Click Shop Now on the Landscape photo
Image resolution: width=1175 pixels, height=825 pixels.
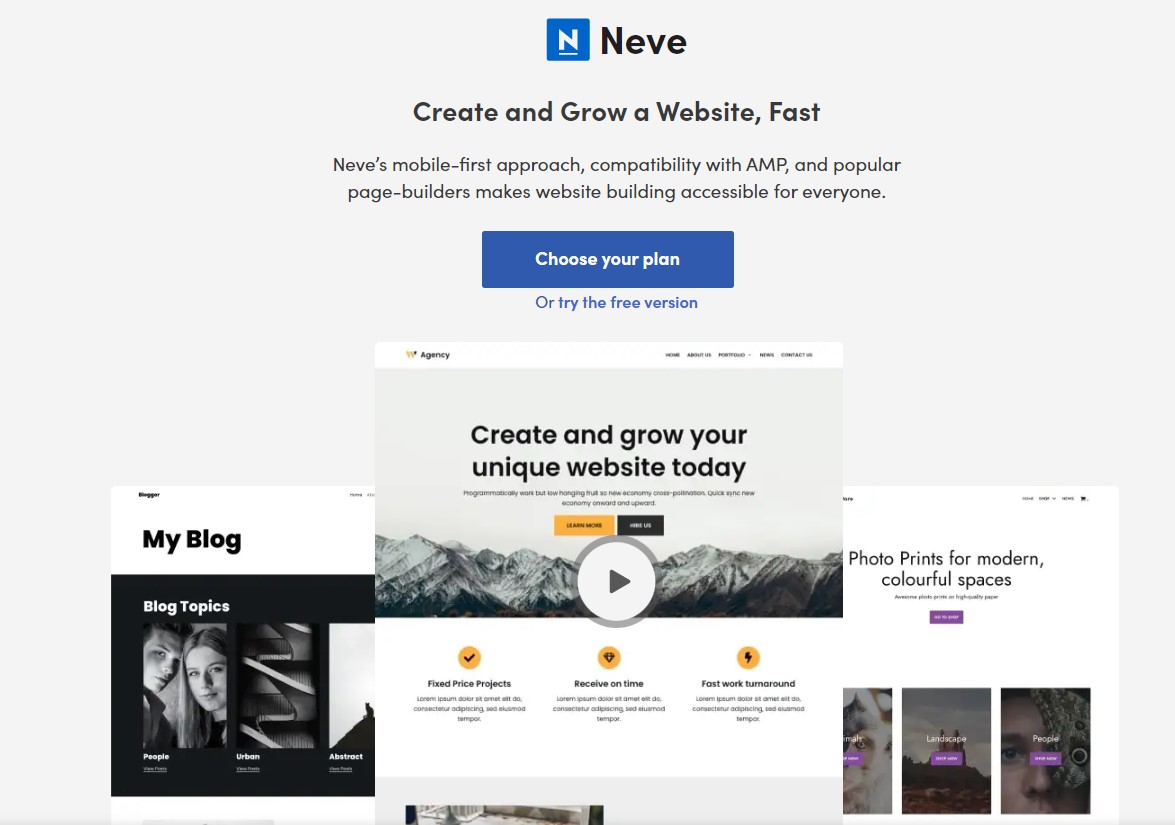point(946,758)
